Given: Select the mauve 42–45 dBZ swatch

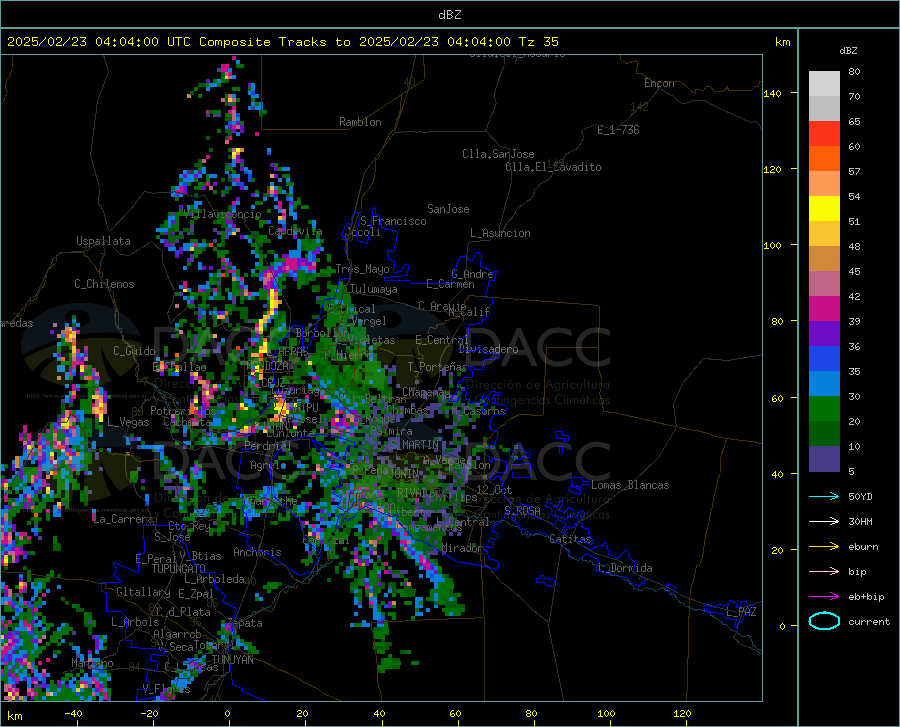Looking at the screenshot, I should tap(824, 284).
